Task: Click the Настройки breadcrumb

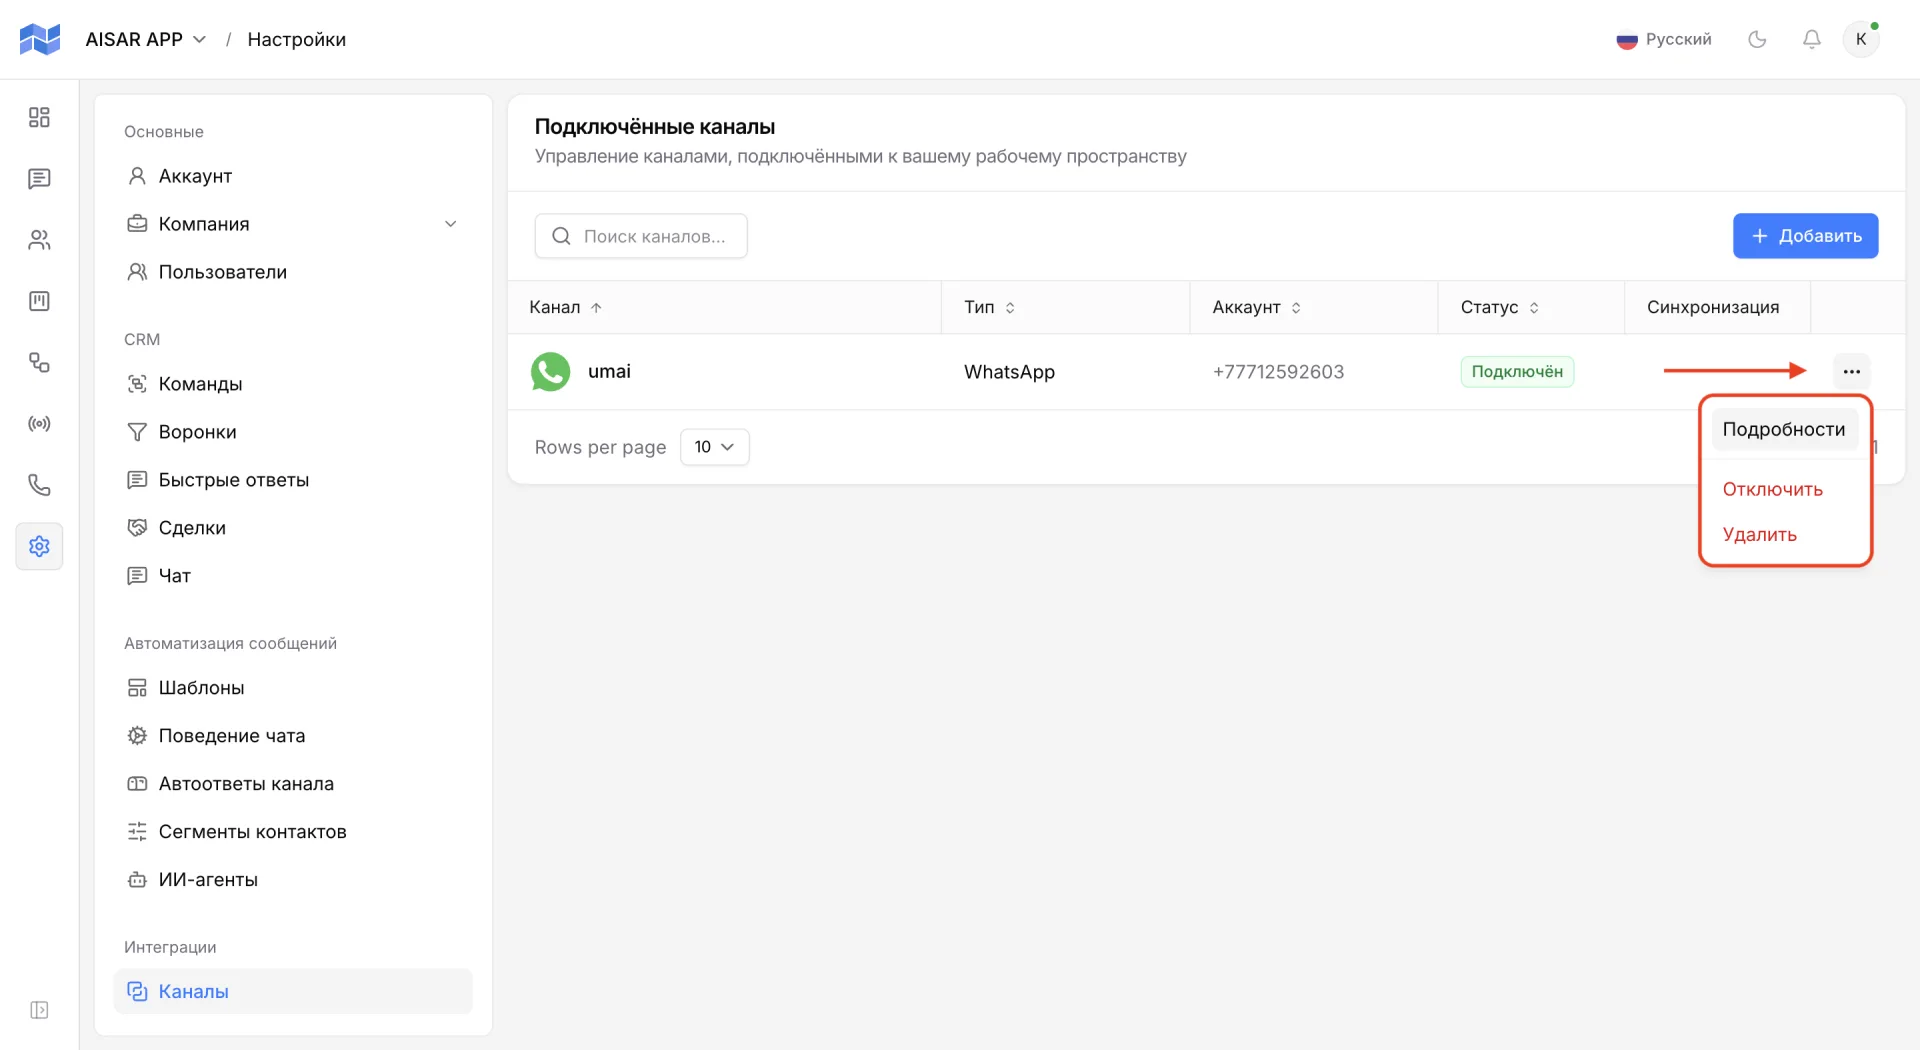Action: (x=297, y=39)
